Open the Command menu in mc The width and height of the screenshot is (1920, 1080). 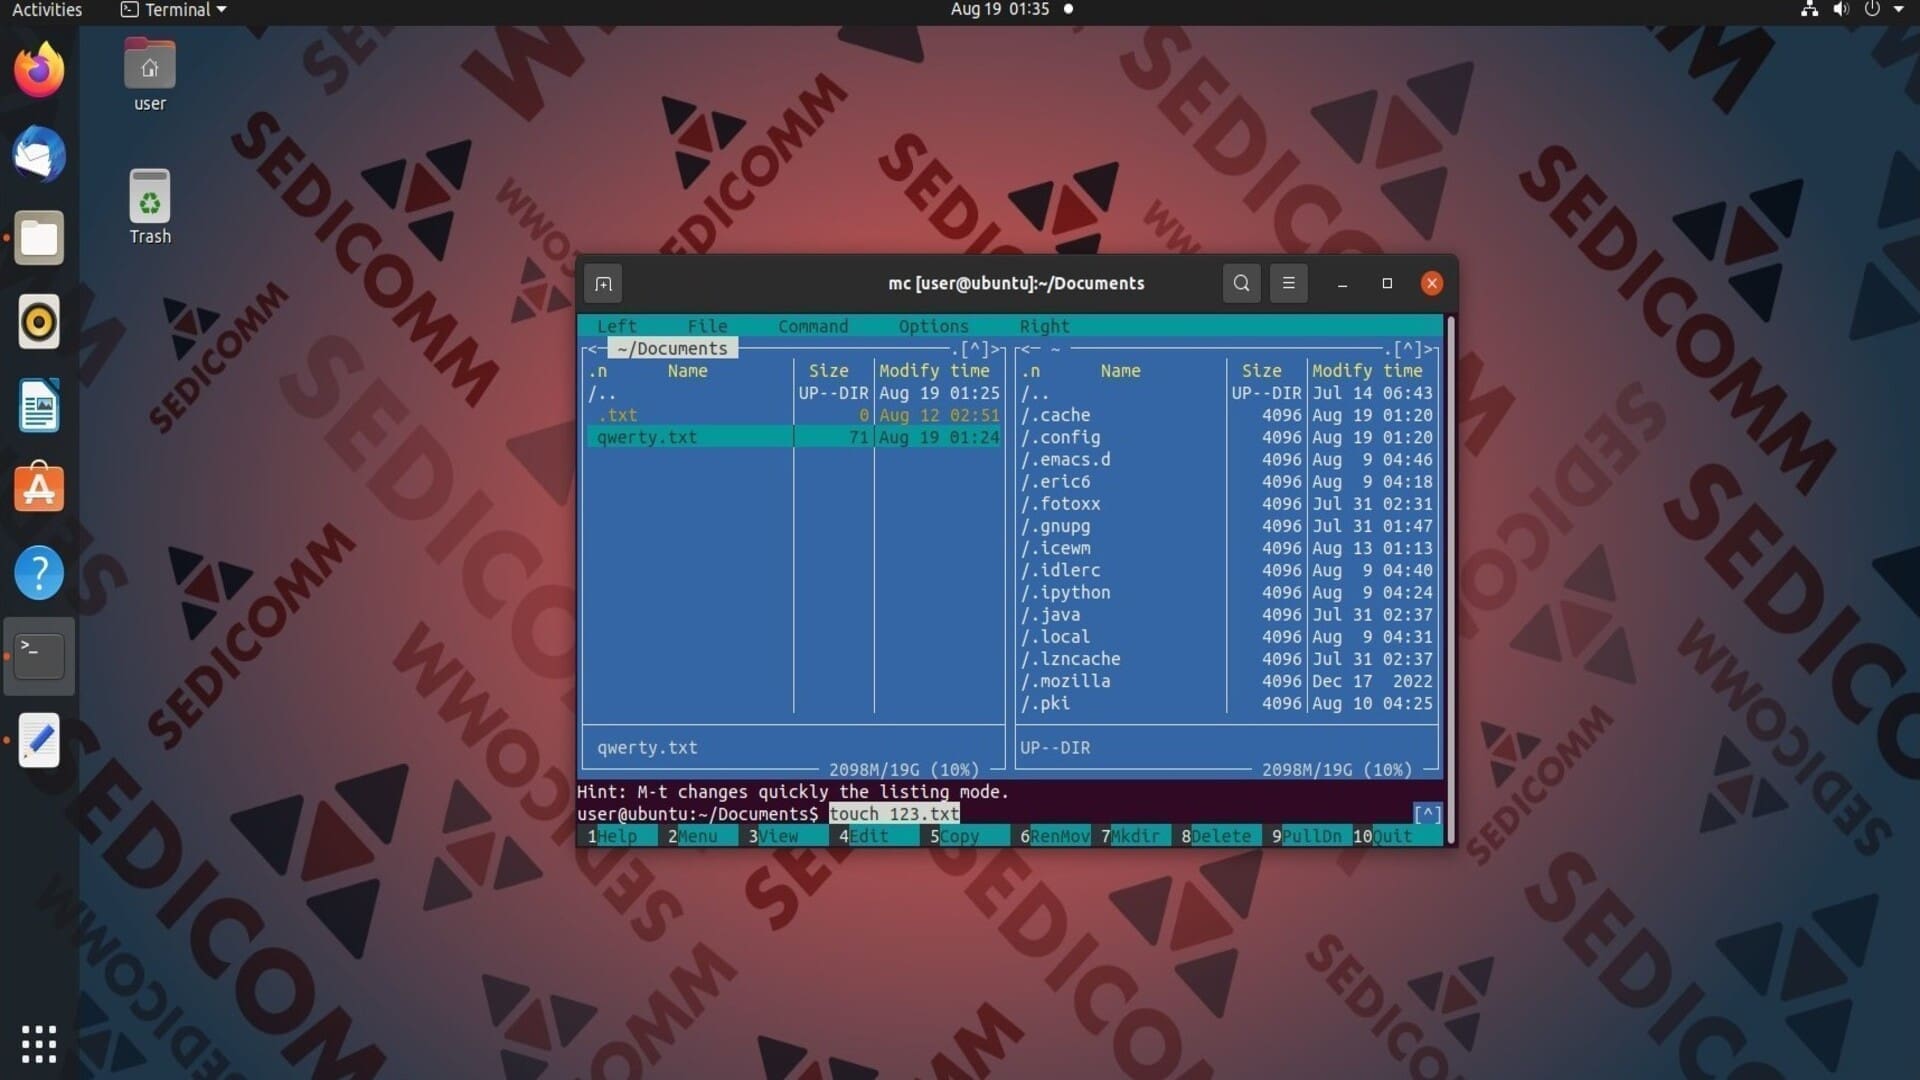[x=813, y=326]
